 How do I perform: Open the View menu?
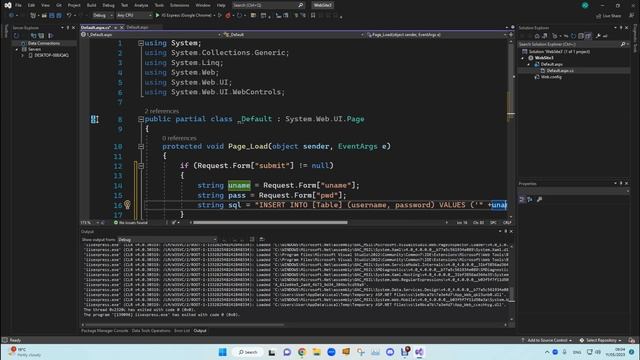45,5
